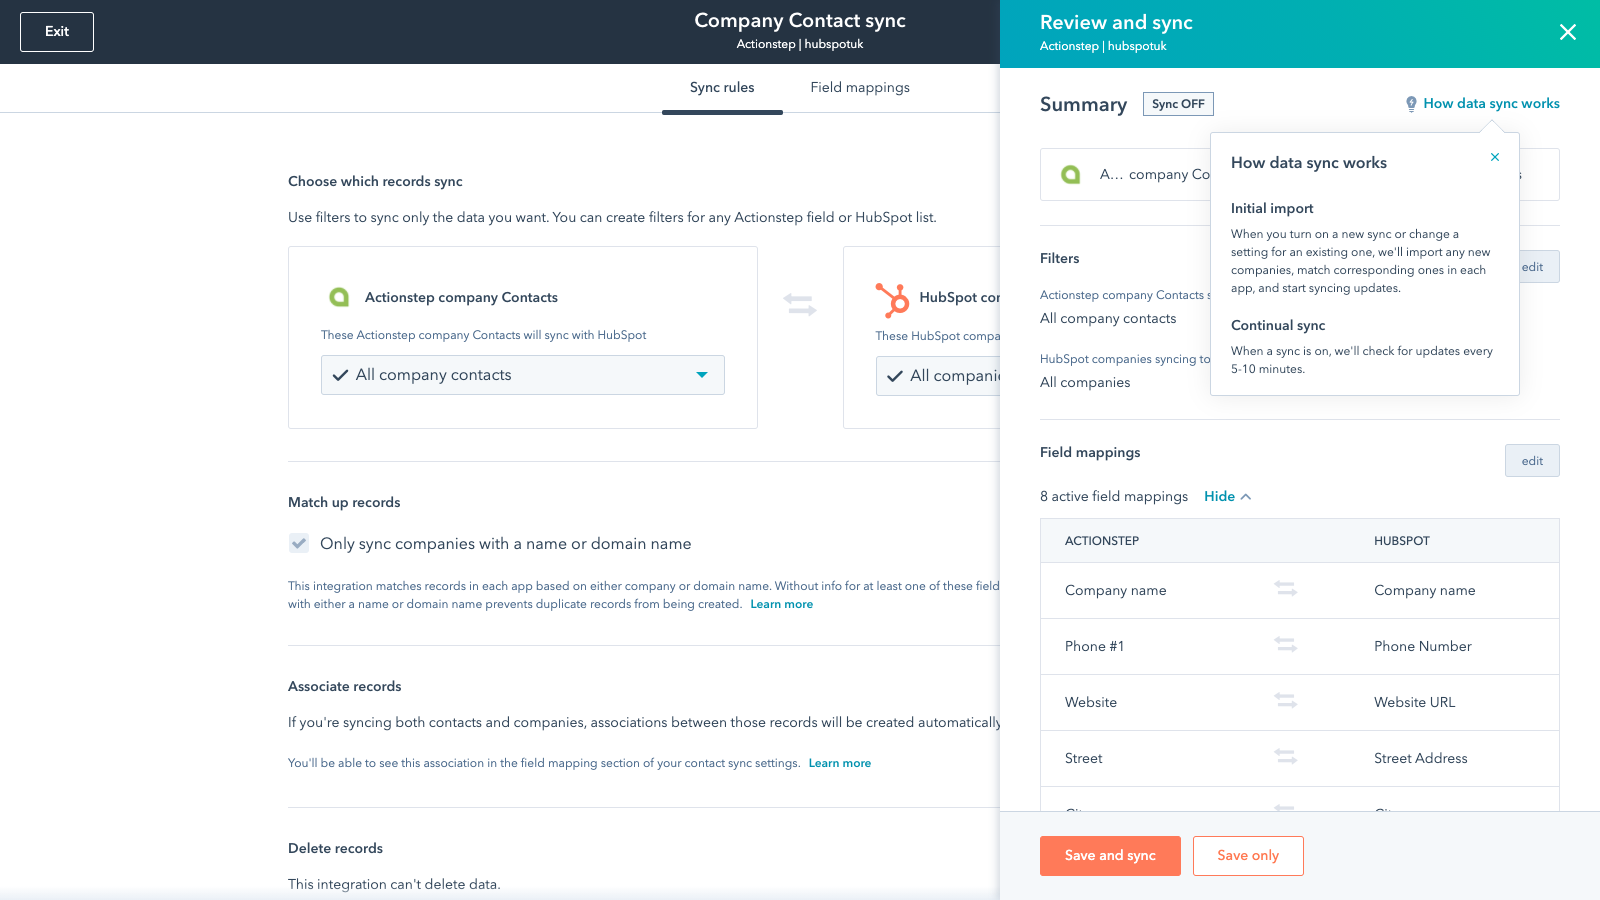Uncheck 'Only sync companies with a name or domain name'
Screen dimensions: 1600x900
[298, 543]
